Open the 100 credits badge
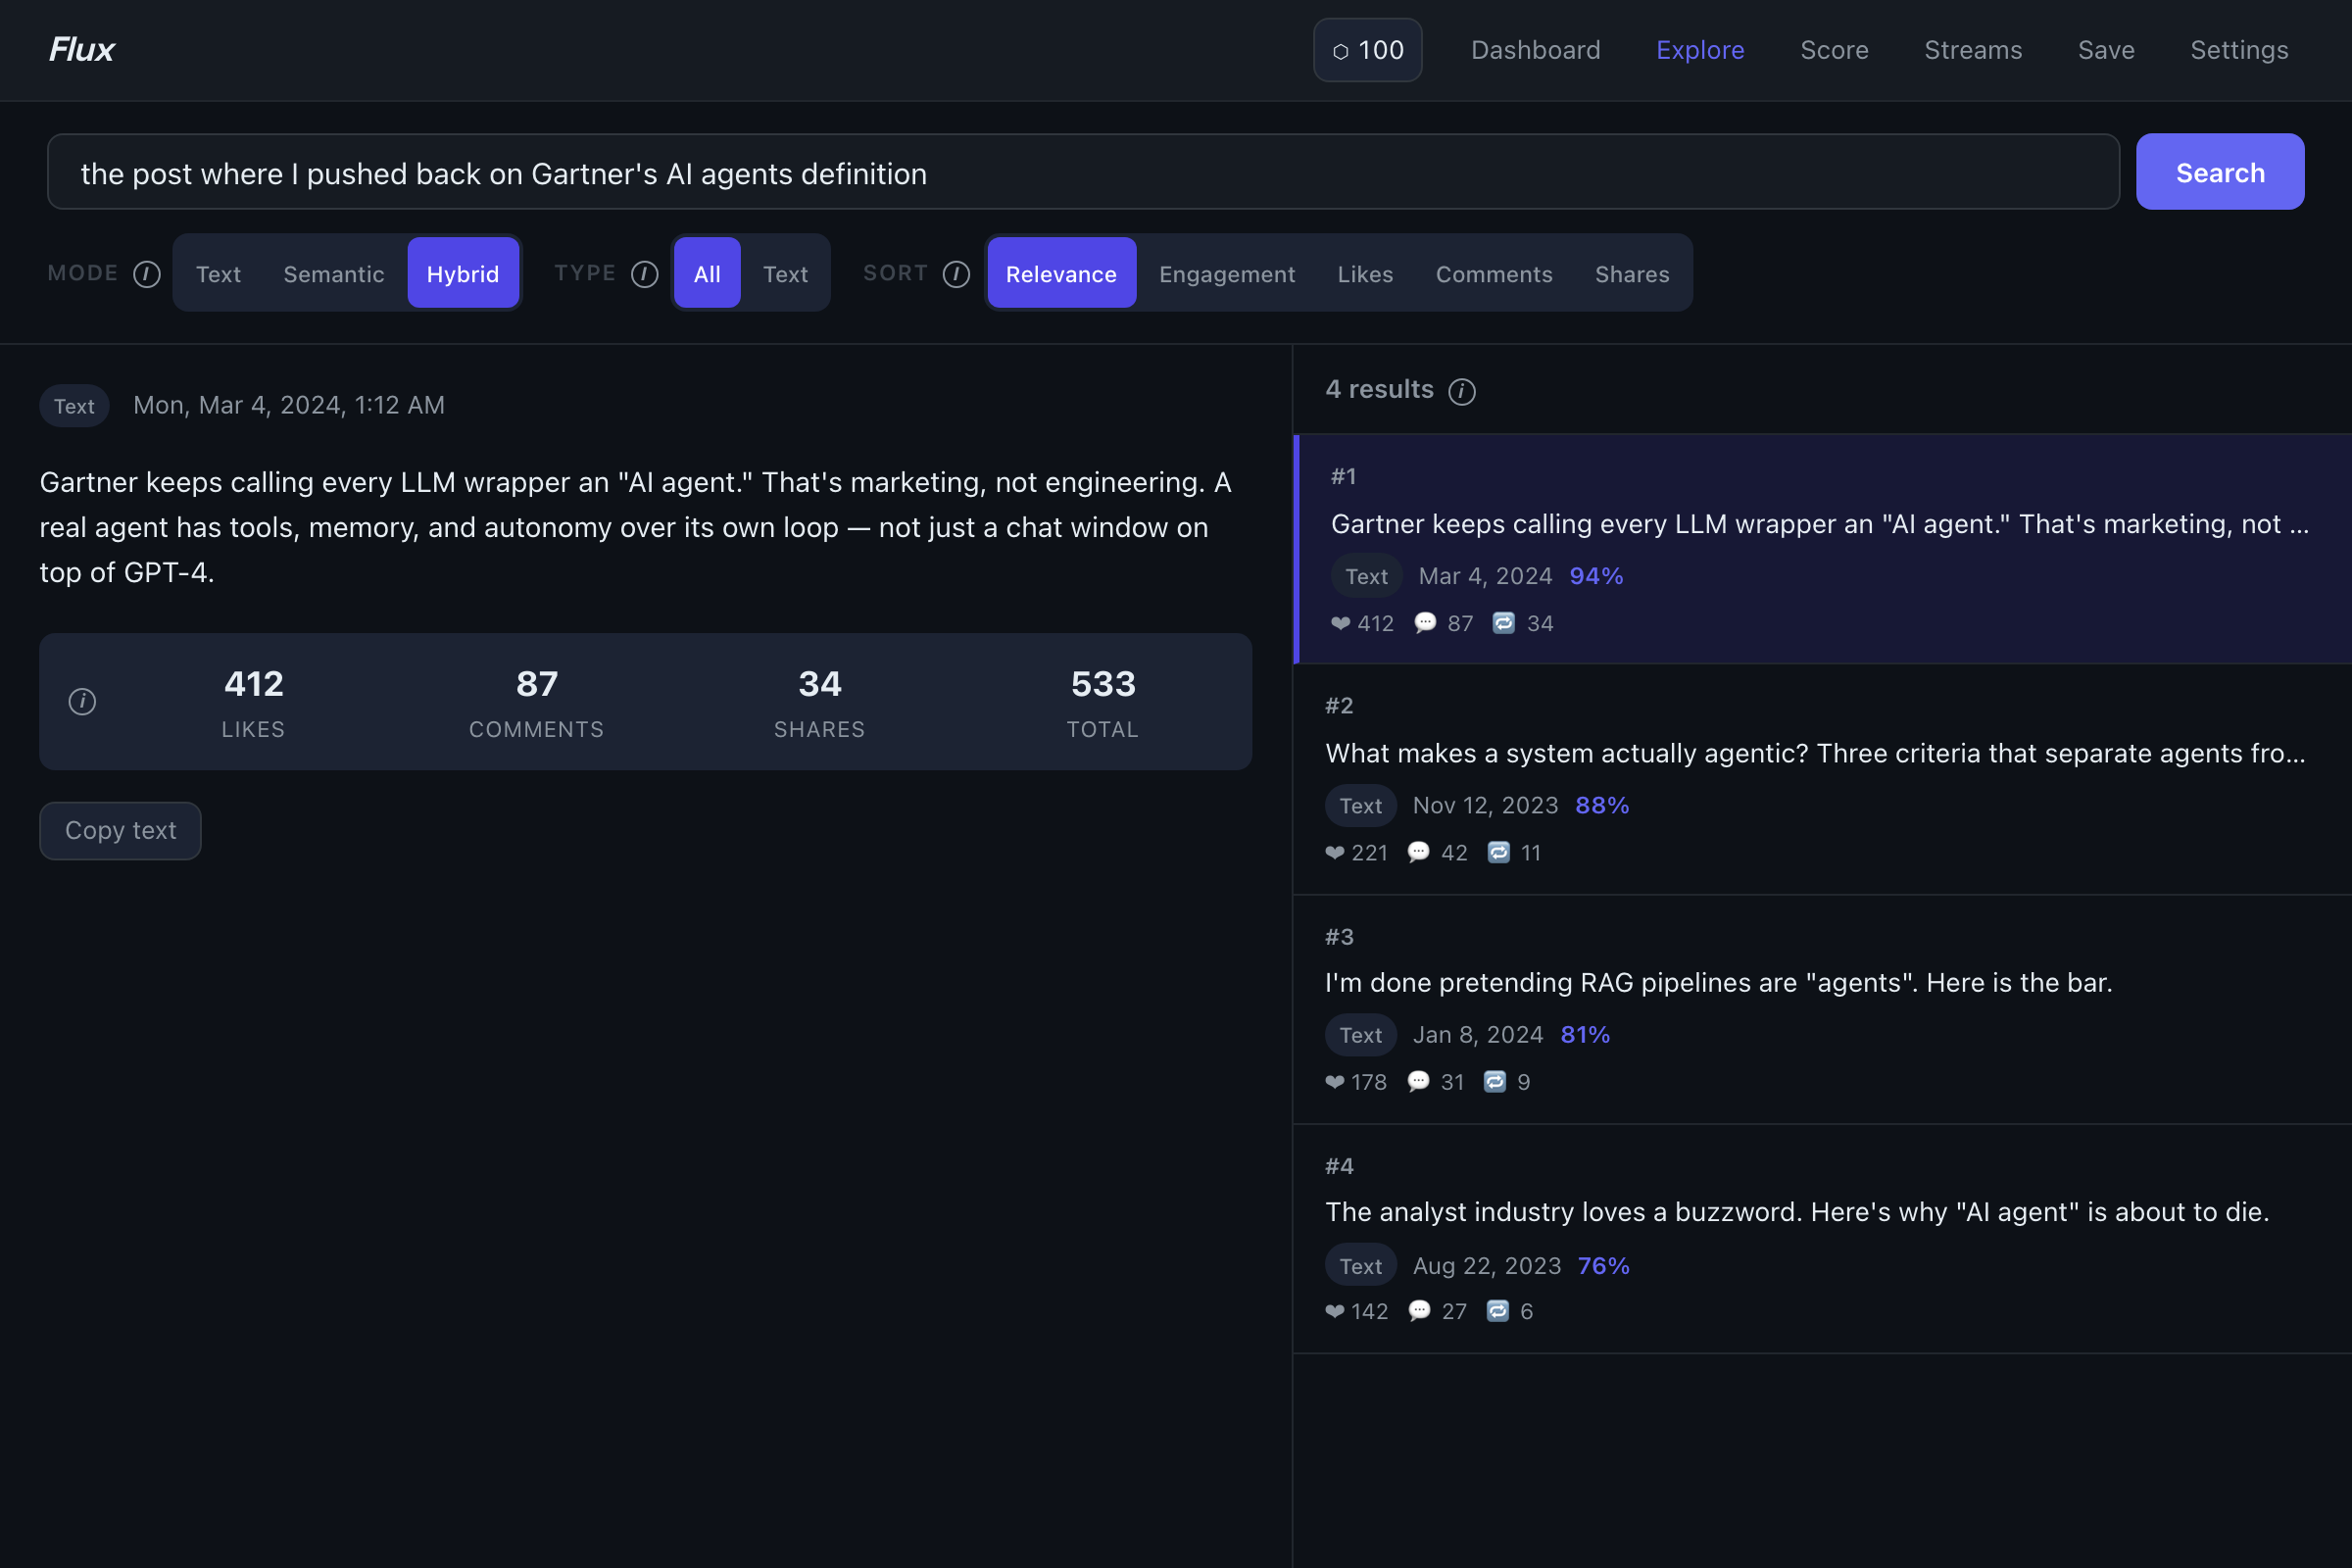Image resolution: width=2352 pixels, height=1568 pixels. [x=1367, y=50]
